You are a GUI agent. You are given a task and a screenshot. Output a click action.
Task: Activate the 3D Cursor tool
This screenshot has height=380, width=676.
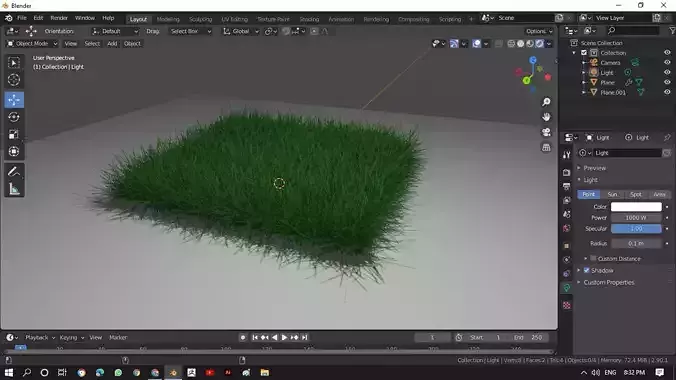(14, 80)
